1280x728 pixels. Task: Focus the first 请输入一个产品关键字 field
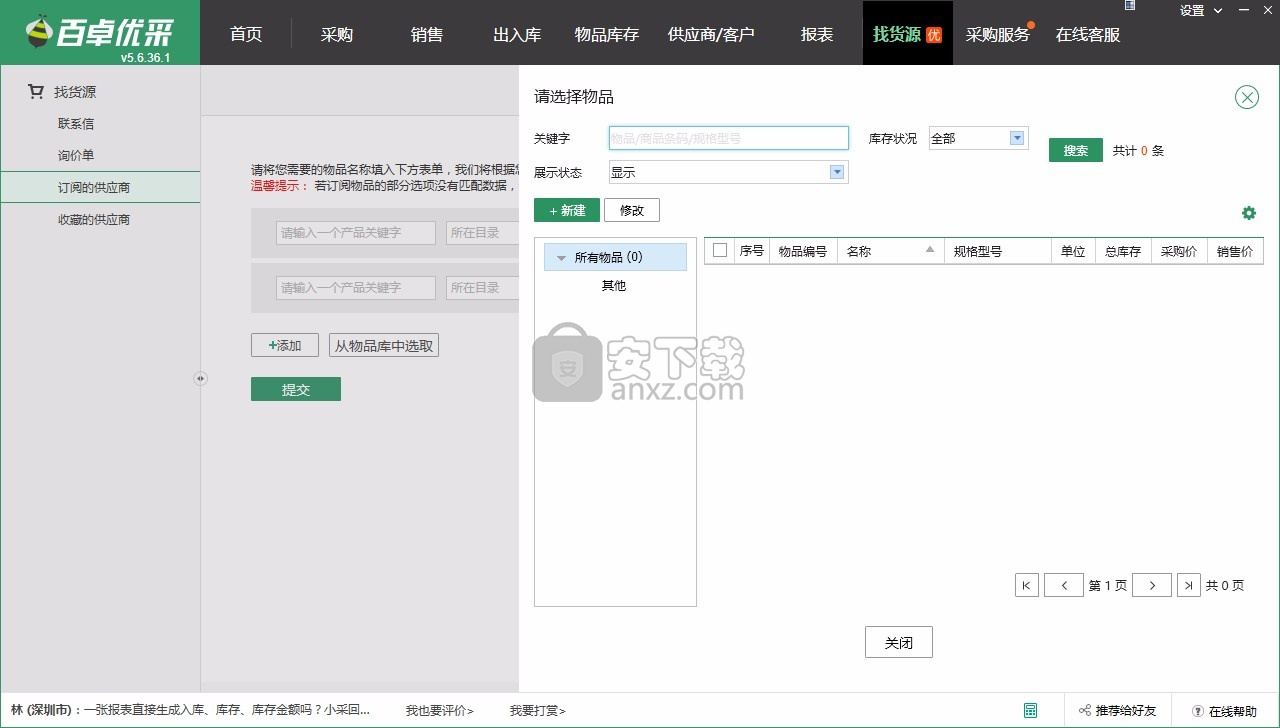(x=356, y=233)
